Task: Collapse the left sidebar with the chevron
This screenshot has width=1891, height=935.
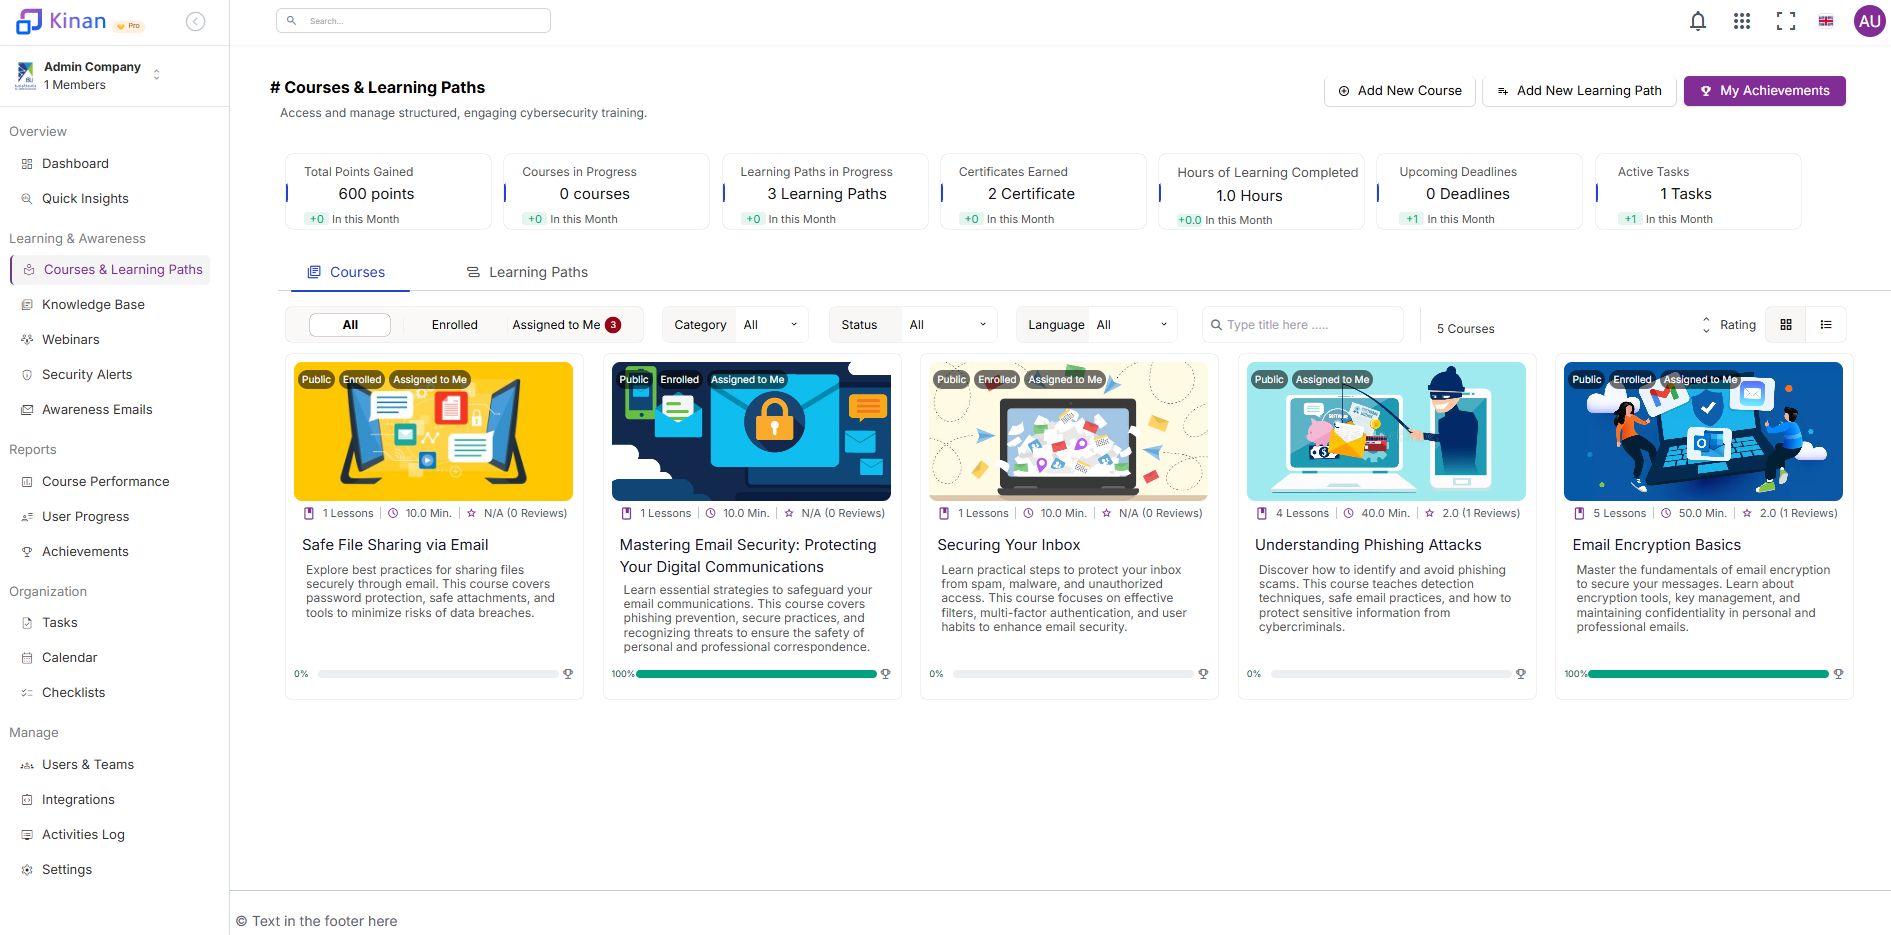Action: pyautogui.click(x=195, y=20)
